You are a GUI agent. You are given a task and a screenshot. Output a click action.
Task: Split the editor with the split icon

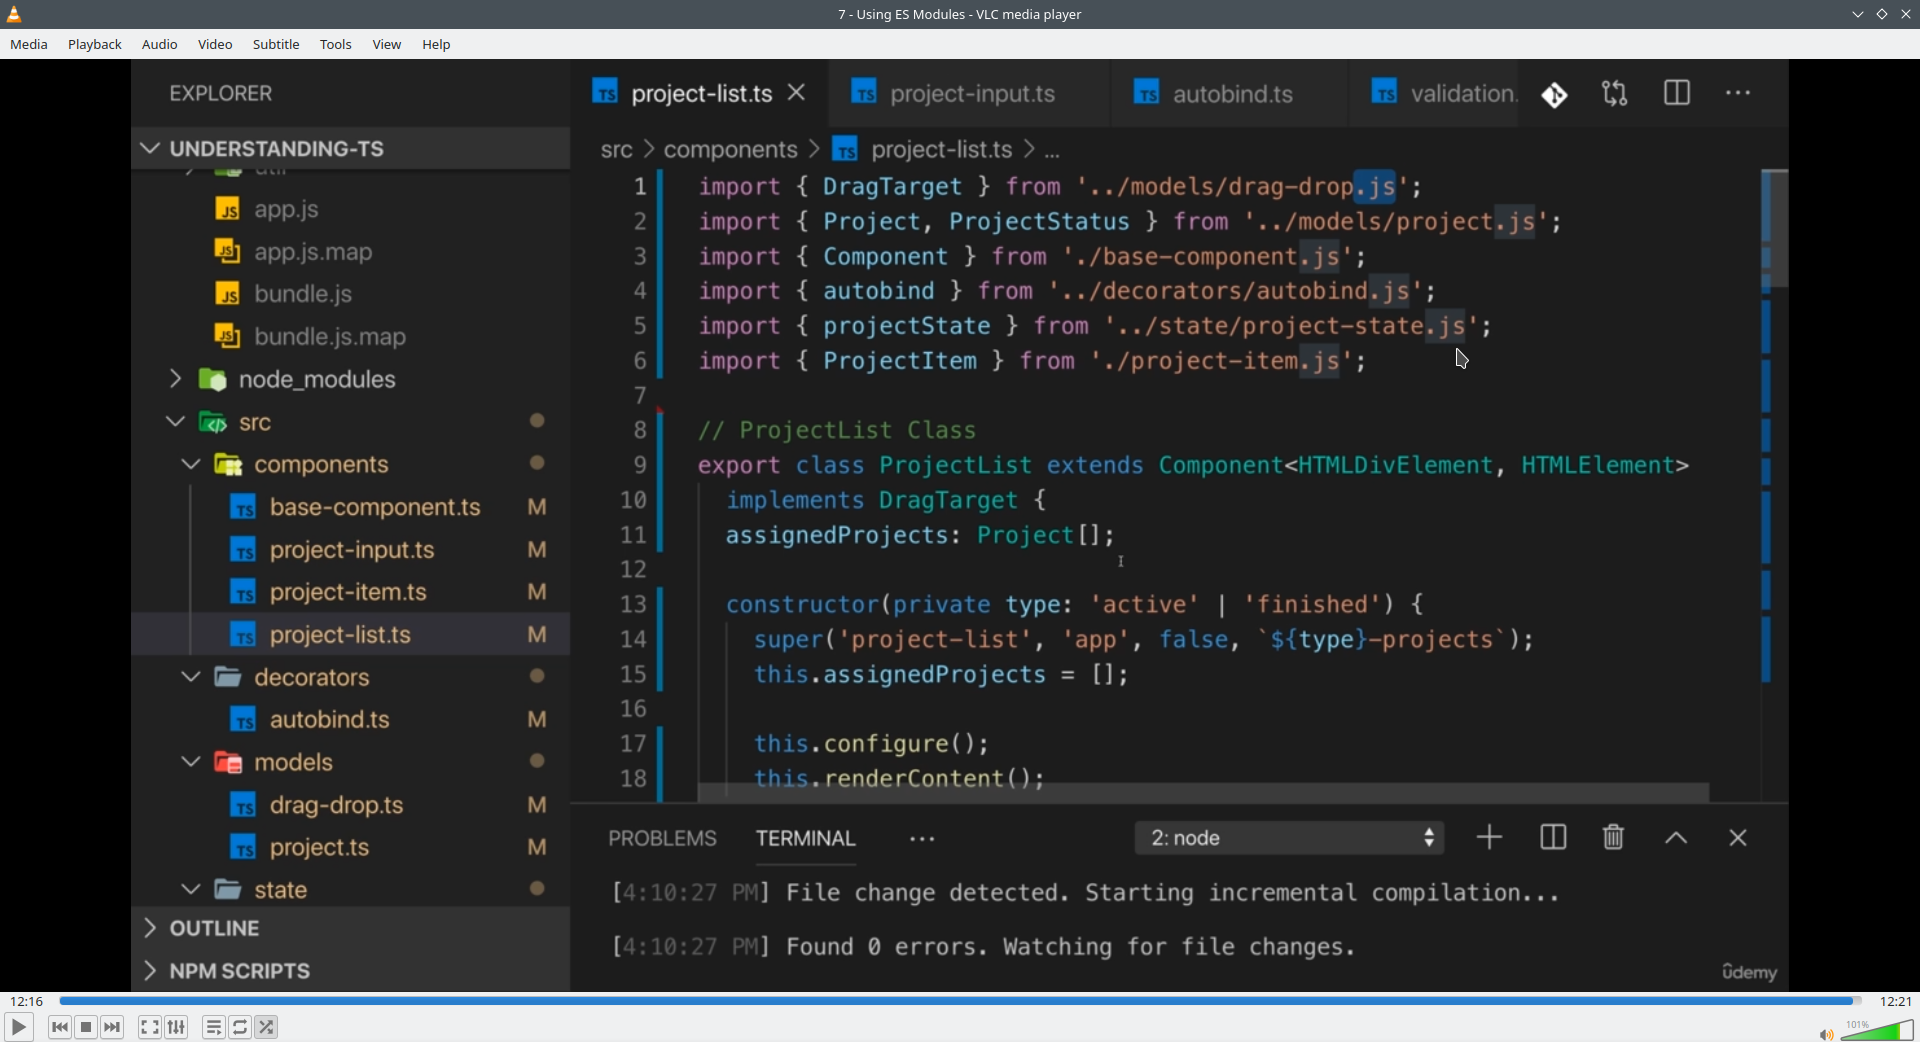[1677, 93]
